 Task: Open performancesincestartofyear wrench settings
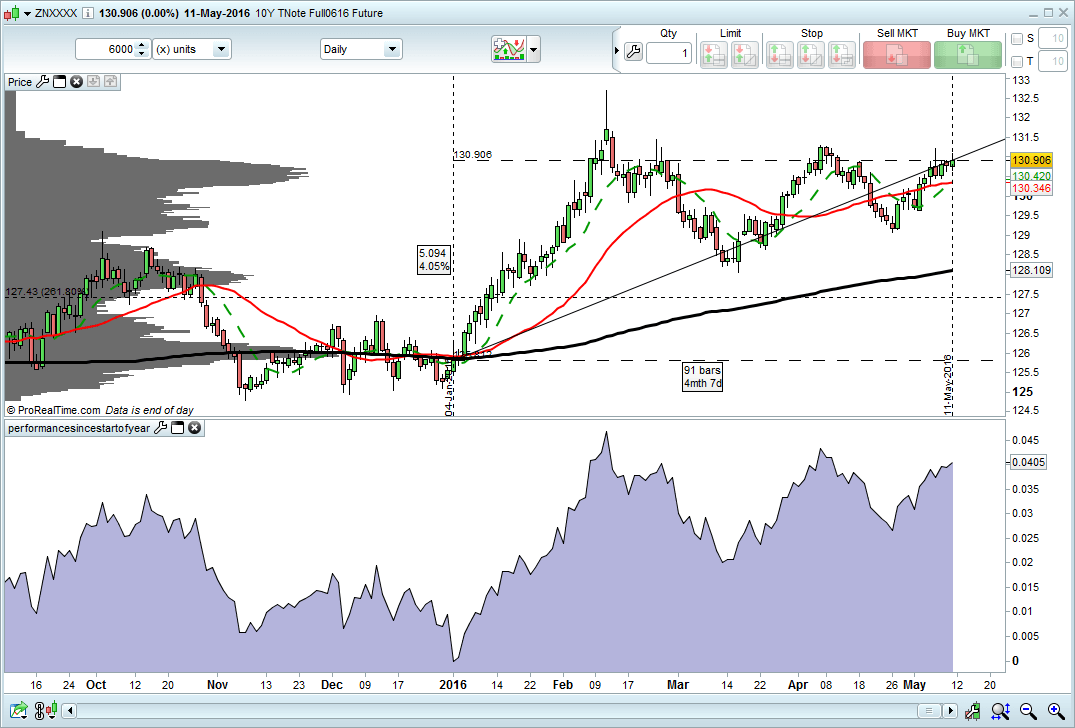(x=160, y=428)
